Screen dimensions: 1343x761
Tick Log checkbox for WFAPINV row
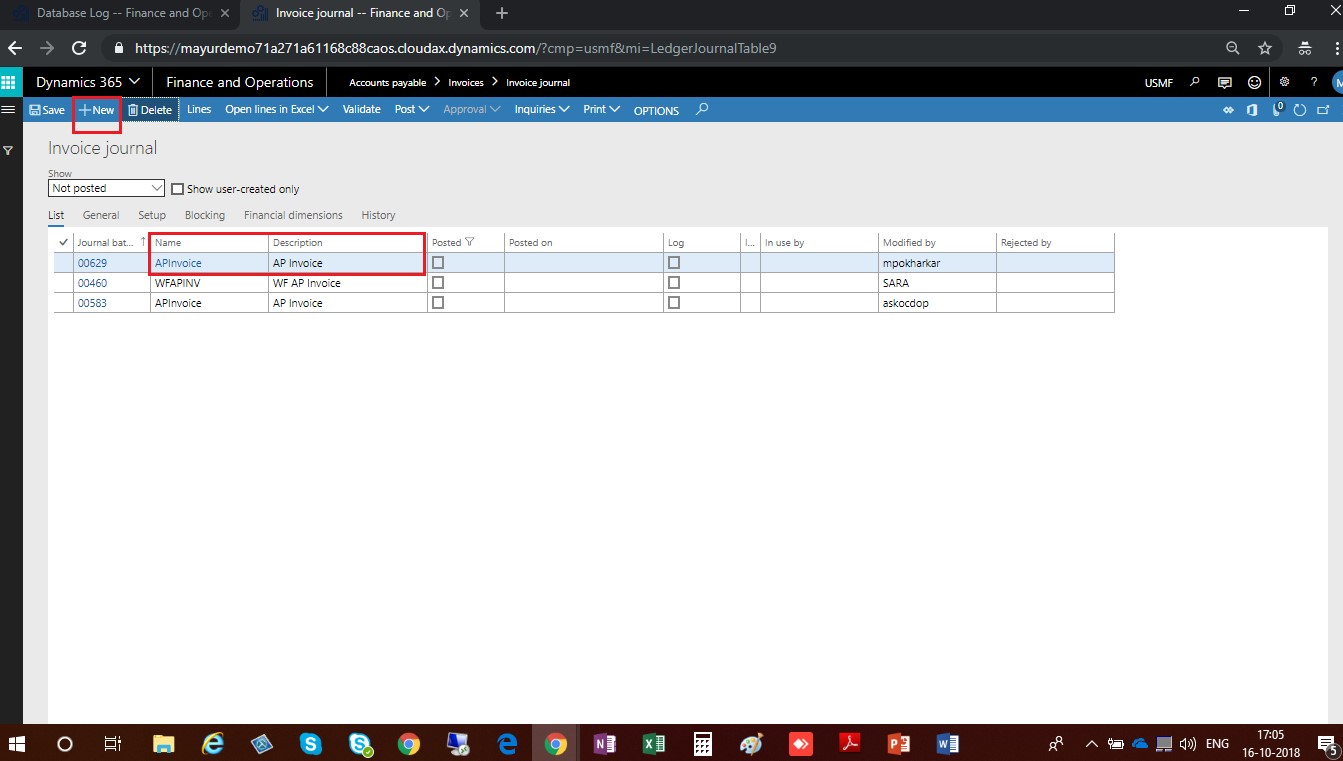click(674, 283)
